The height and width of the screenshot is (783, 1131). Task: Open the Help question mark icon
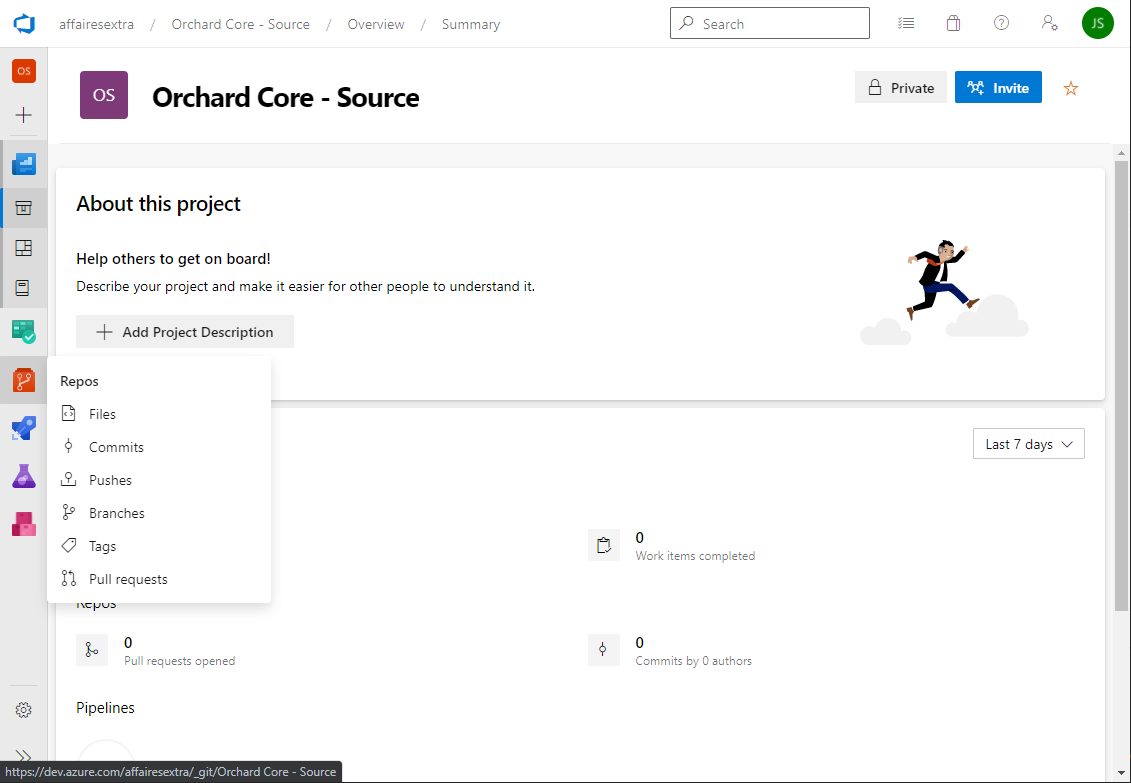(1001, 23)
